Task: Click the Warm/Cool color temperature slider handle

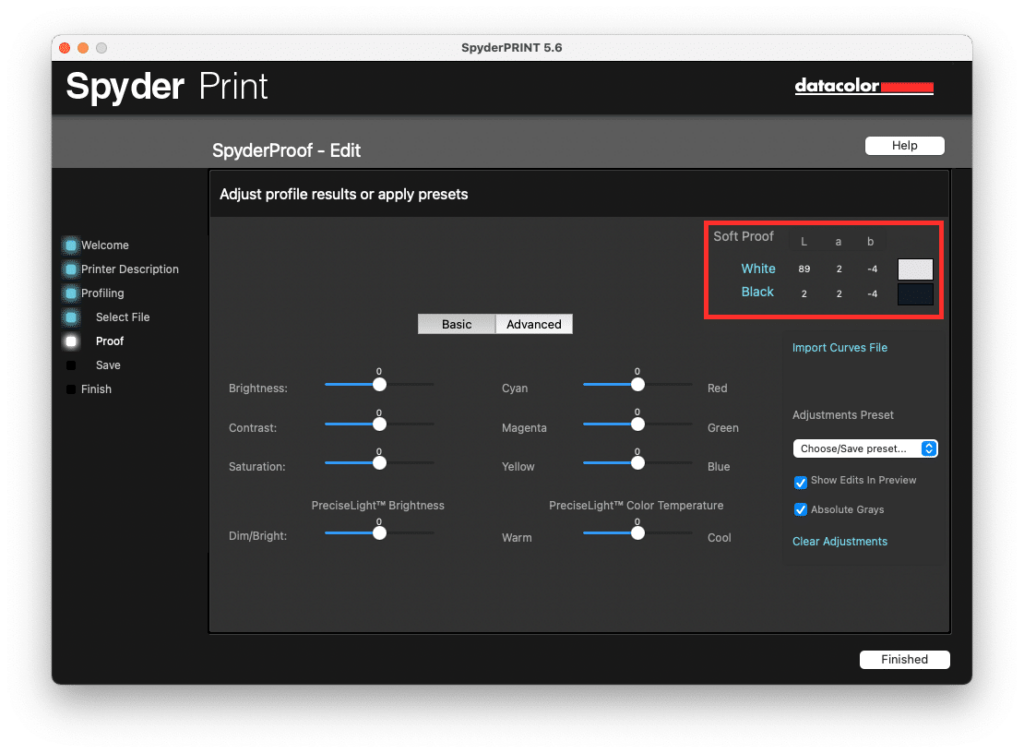Action: 638,533
